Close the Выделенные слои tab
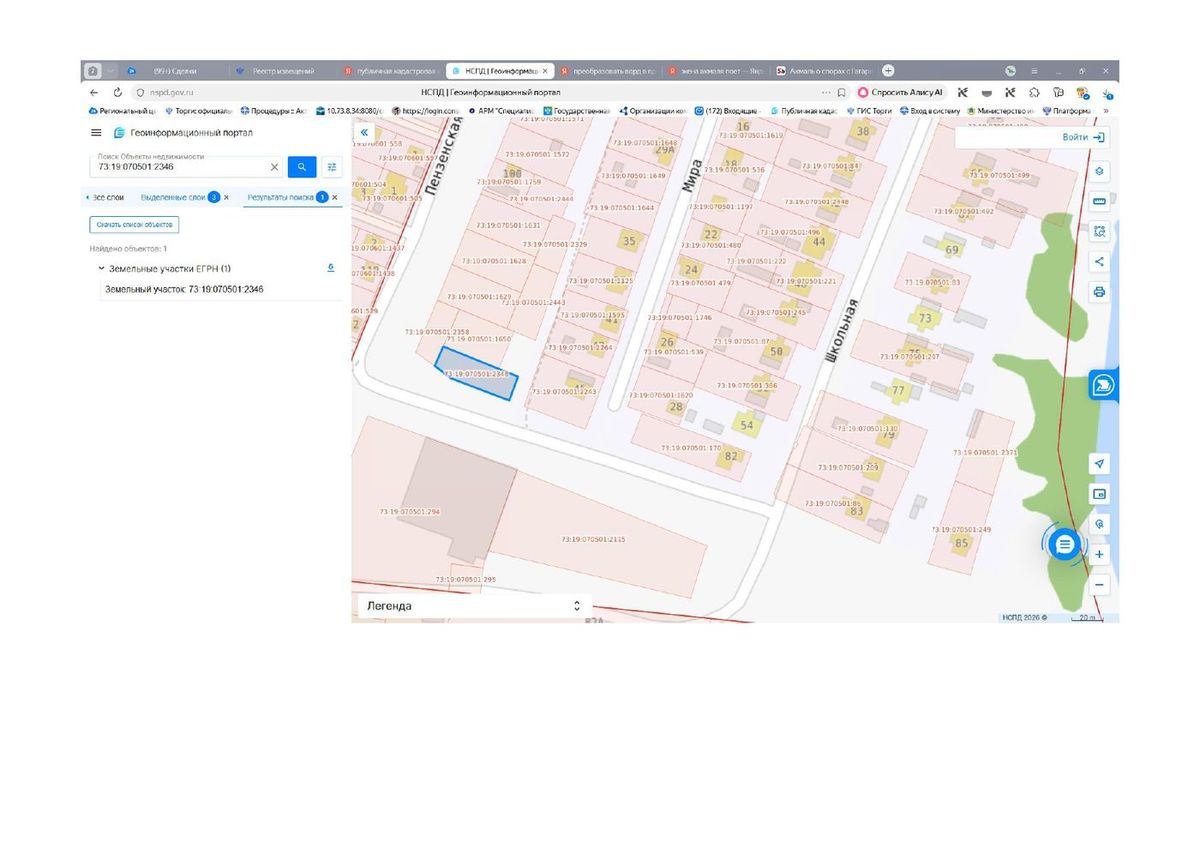 227,197
